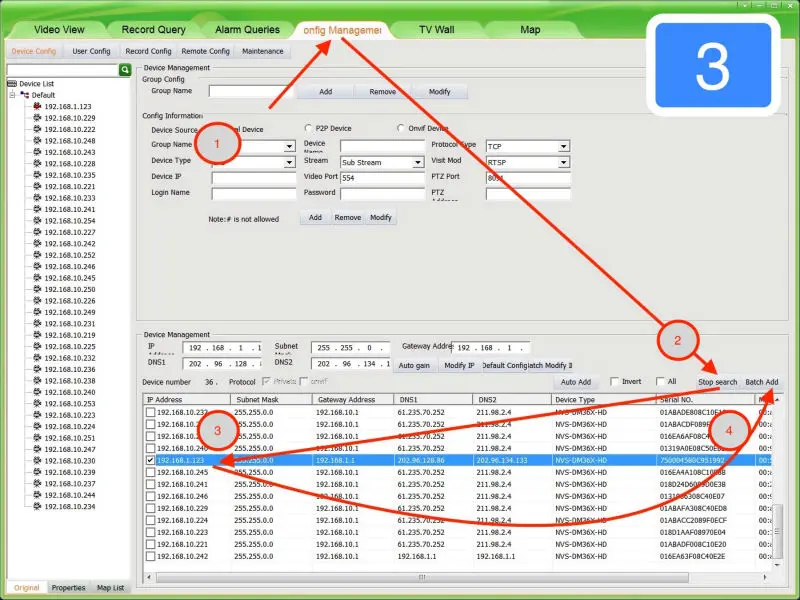Click the table horizontal scrollbar thumb

(x=422, y=577)
